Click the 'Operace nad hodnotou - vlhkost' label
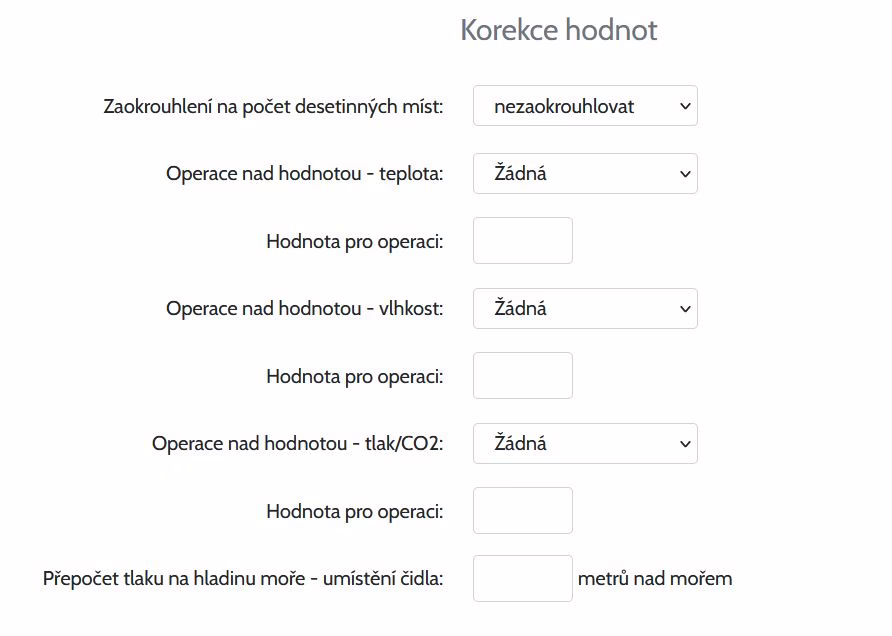 [x=304, y=309]
